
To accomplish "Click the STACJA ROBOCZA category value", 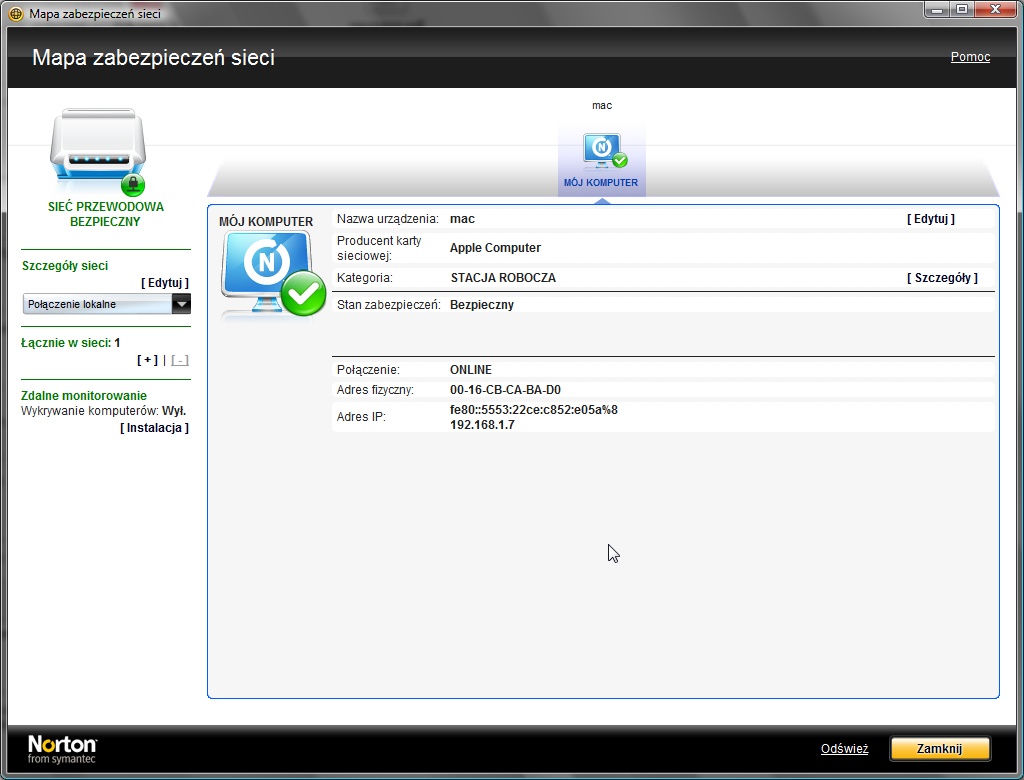I will 503,278.
